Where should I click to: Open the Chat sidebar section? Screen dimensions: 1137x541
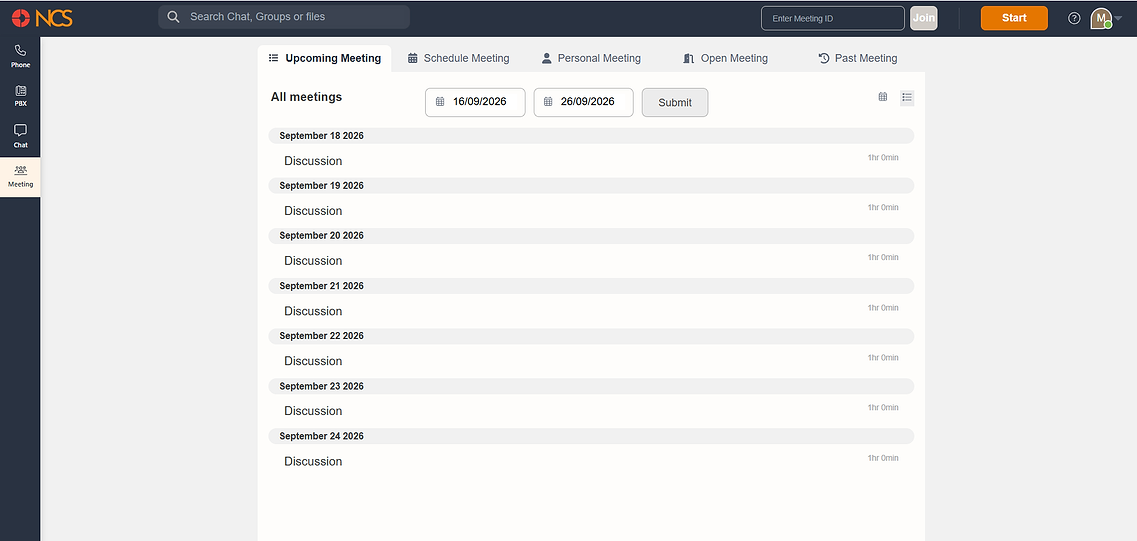pyautogui.click(x=20, y=136)
